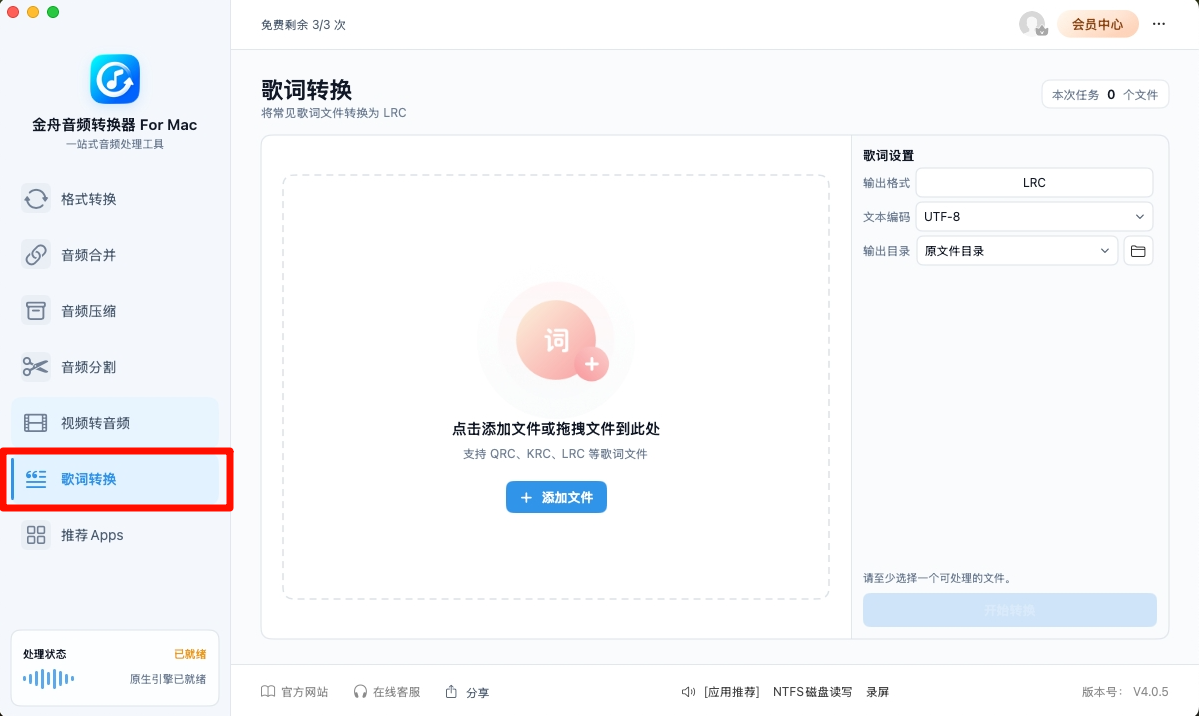Screen dimensions: 1199x716
Task: Click the 已就绪 status label
Action: pos(190,654)
